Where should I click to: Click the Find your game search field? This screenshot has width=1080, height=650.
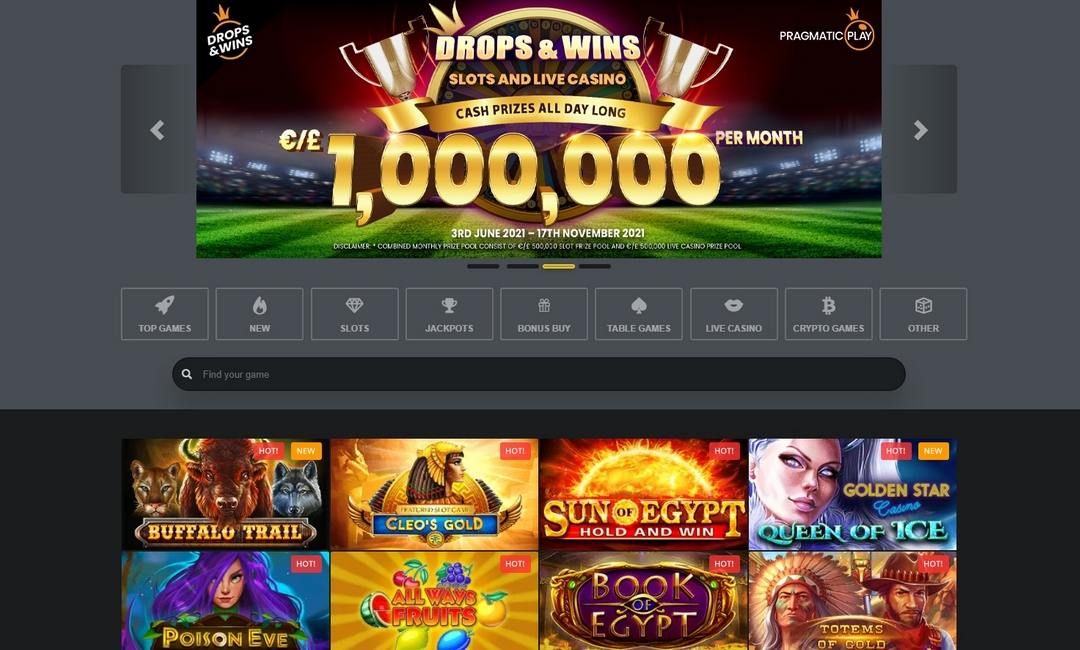[x=539, y=374]
